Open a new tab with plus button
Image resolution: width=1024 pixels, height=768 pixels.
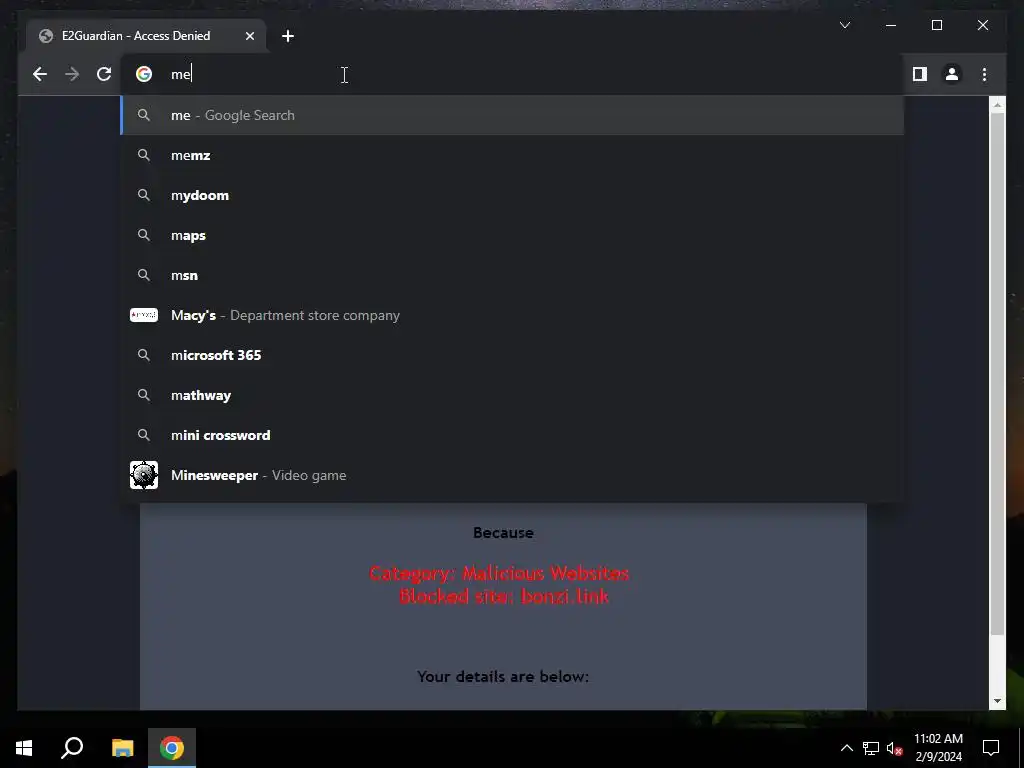(288, 36)
